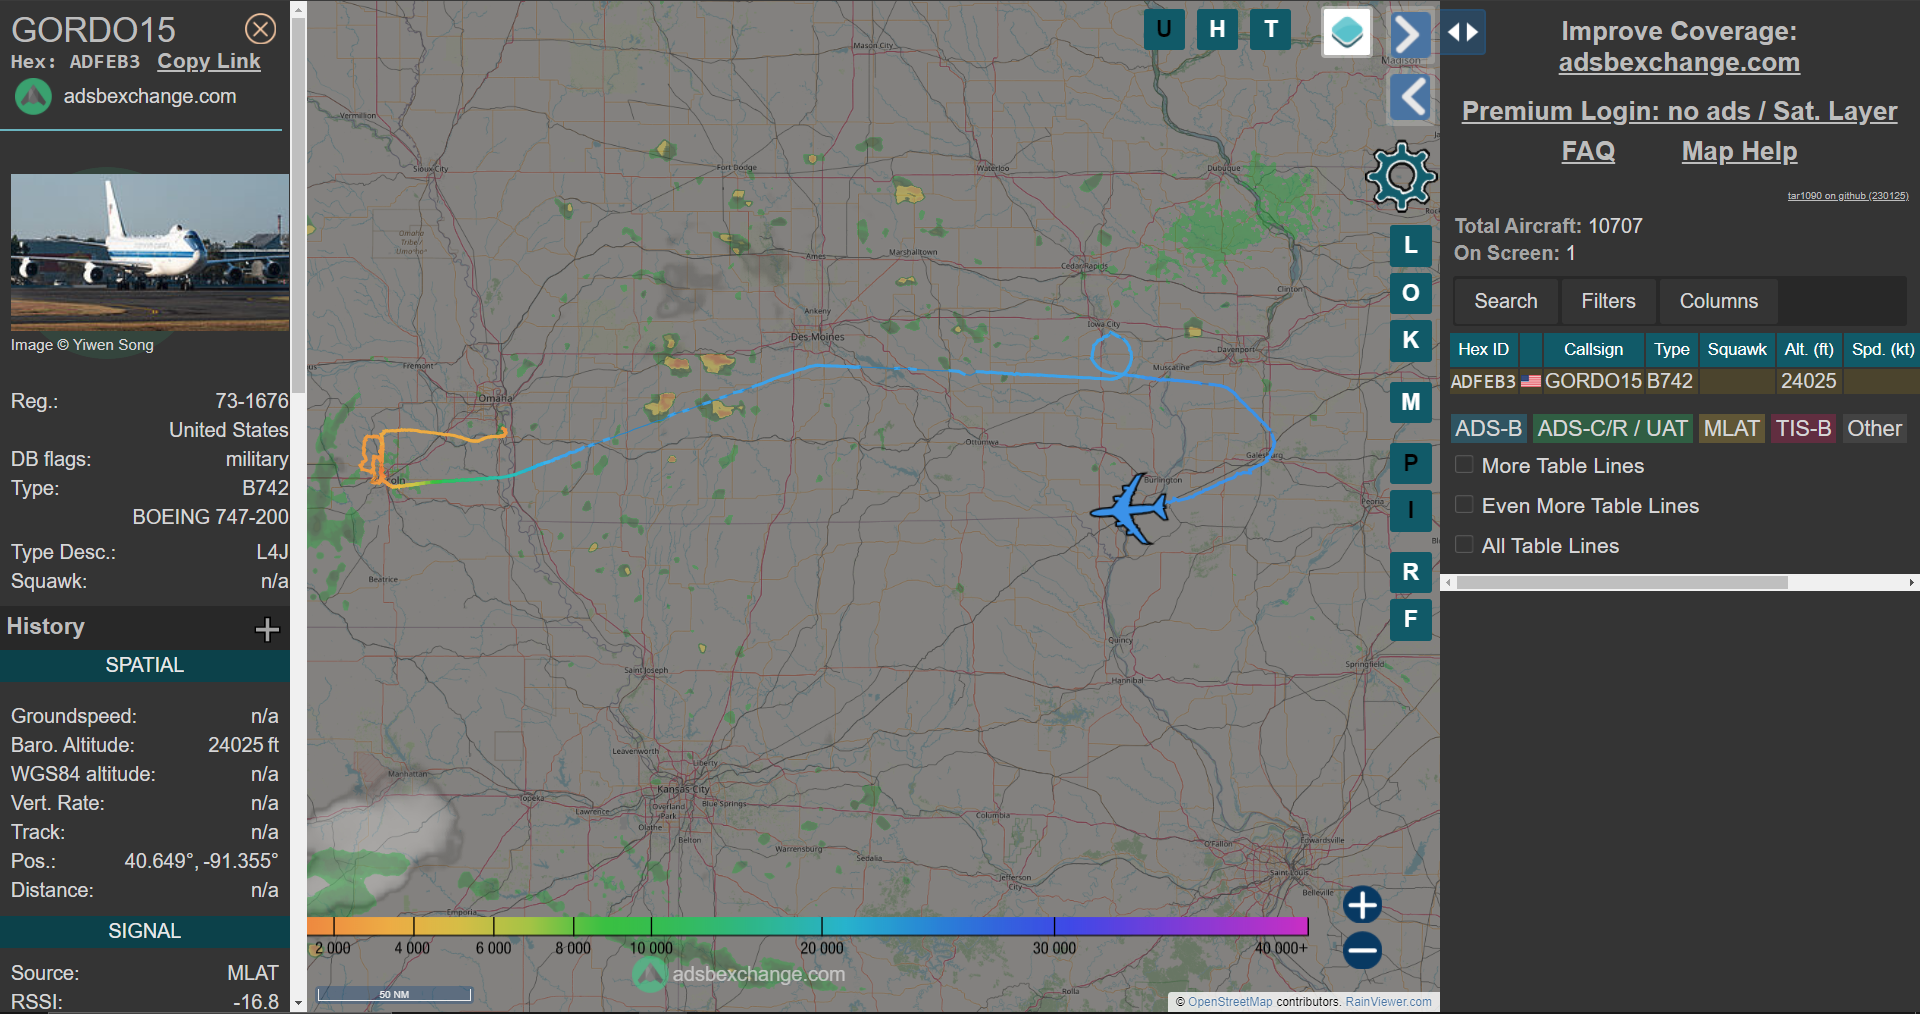Click the P map toggle button
This screenshot has width=1920, height=1014.
[x=1411, y=463]
